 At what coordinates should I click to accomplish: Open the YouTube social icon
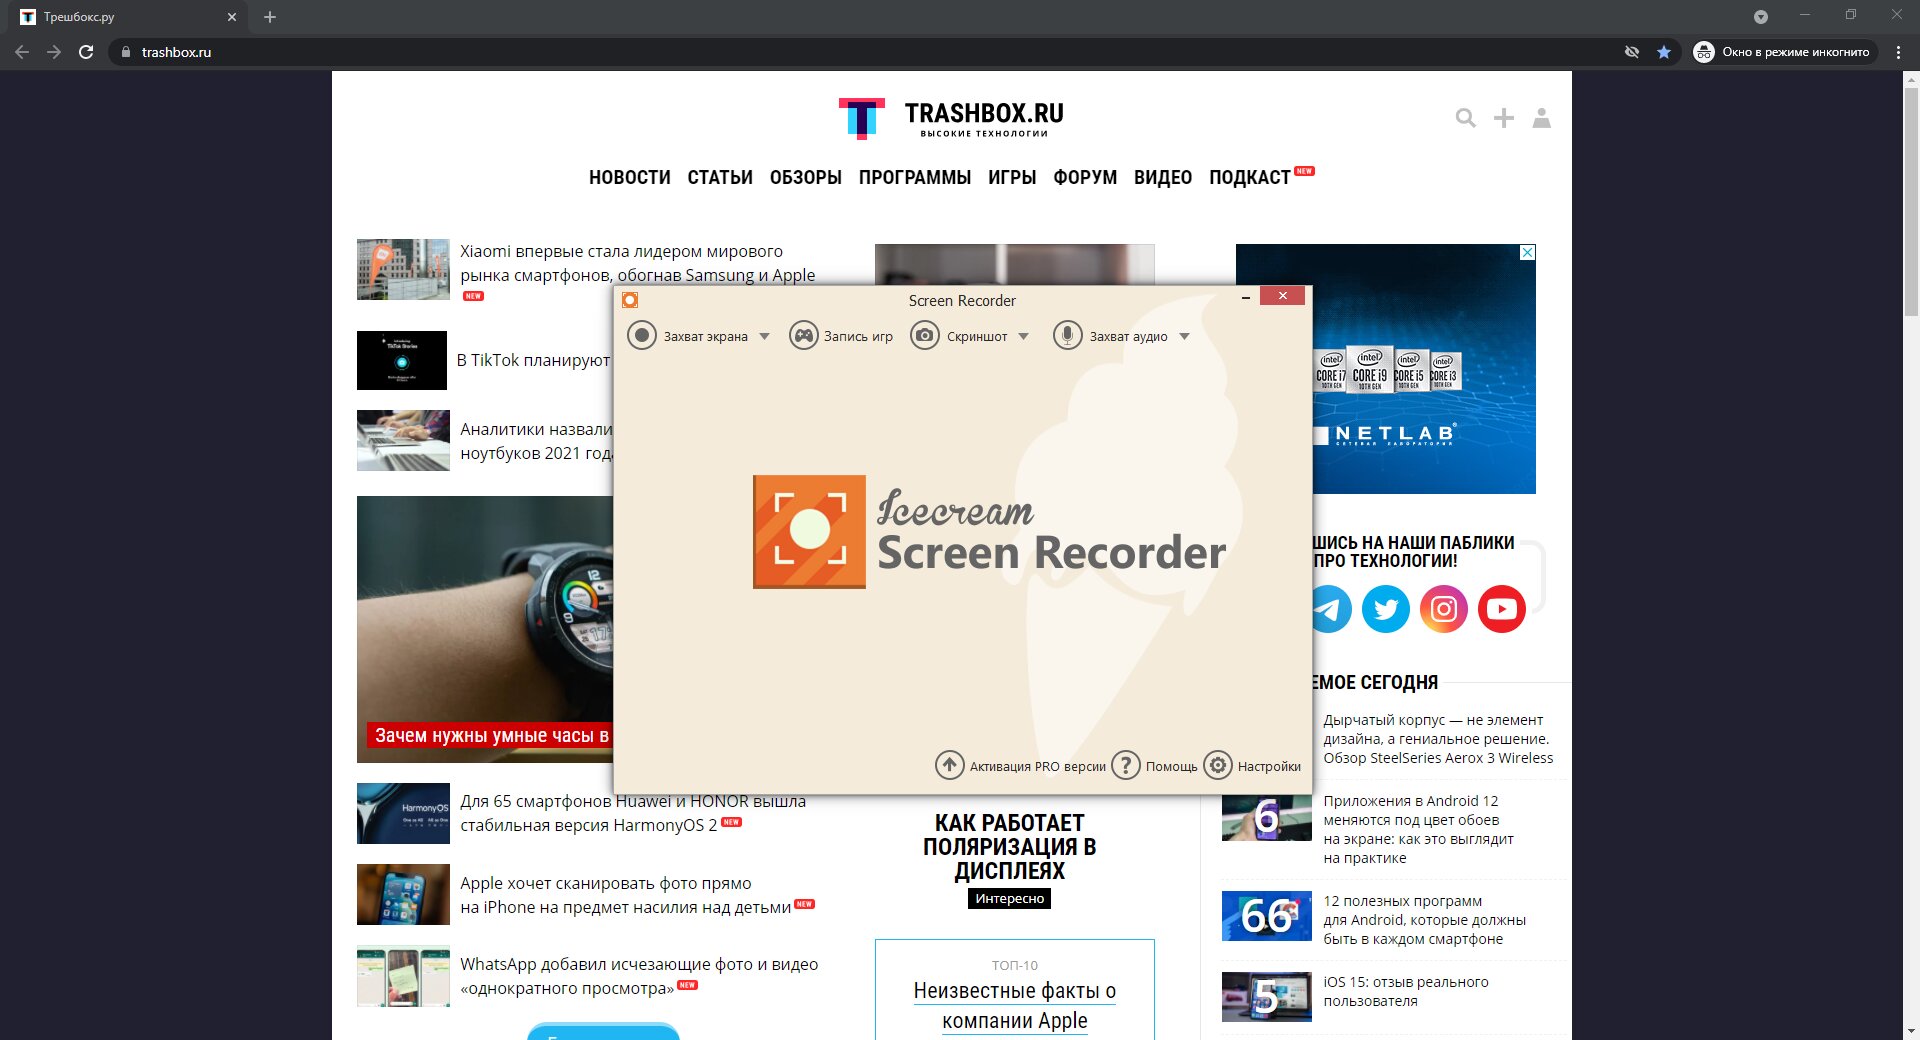coord(1502,608)
